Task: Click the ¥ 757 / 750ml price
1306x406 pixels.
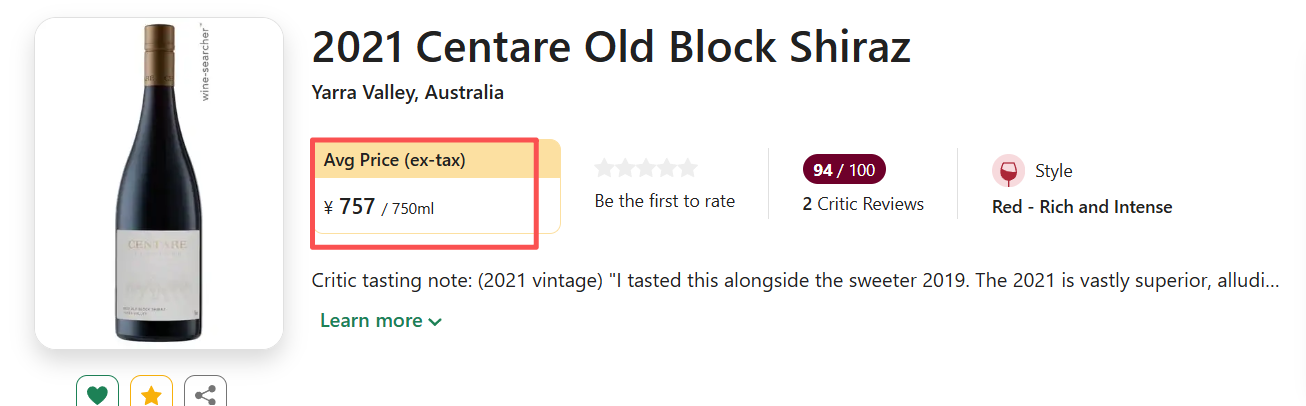Action: [x=379, y=208]
